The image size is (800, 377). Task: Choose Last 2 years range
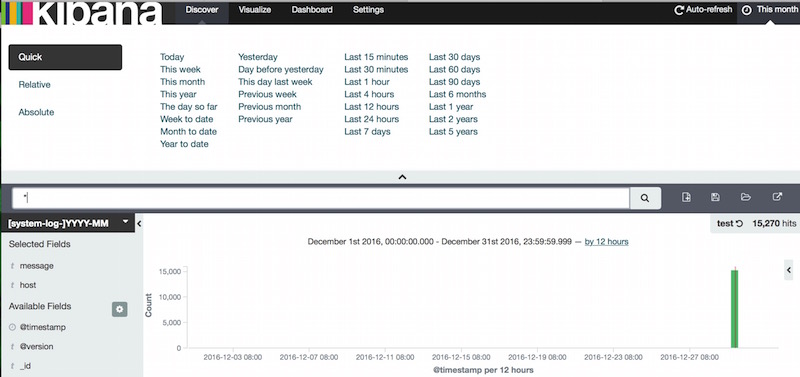(453, 119)
